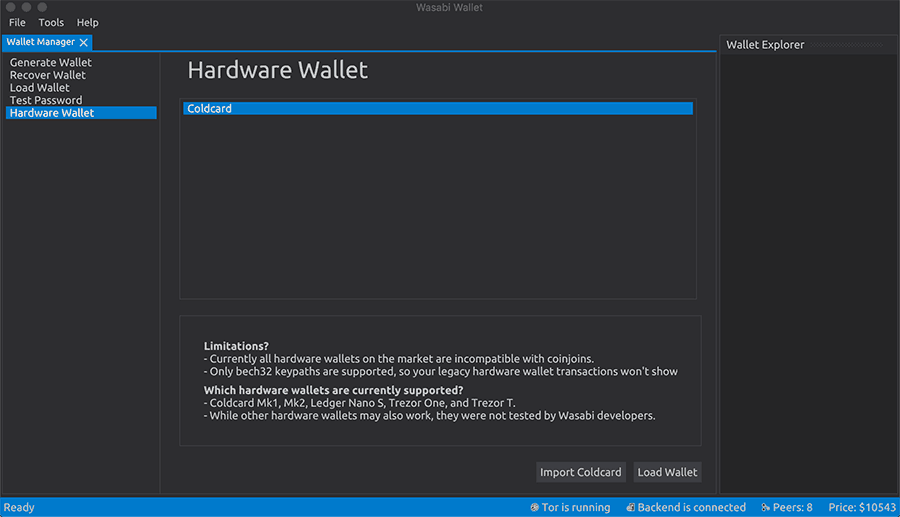This screenshot has height=517, width=900.
Task: Click the Import Coldcard button
Action: point(581,472)
